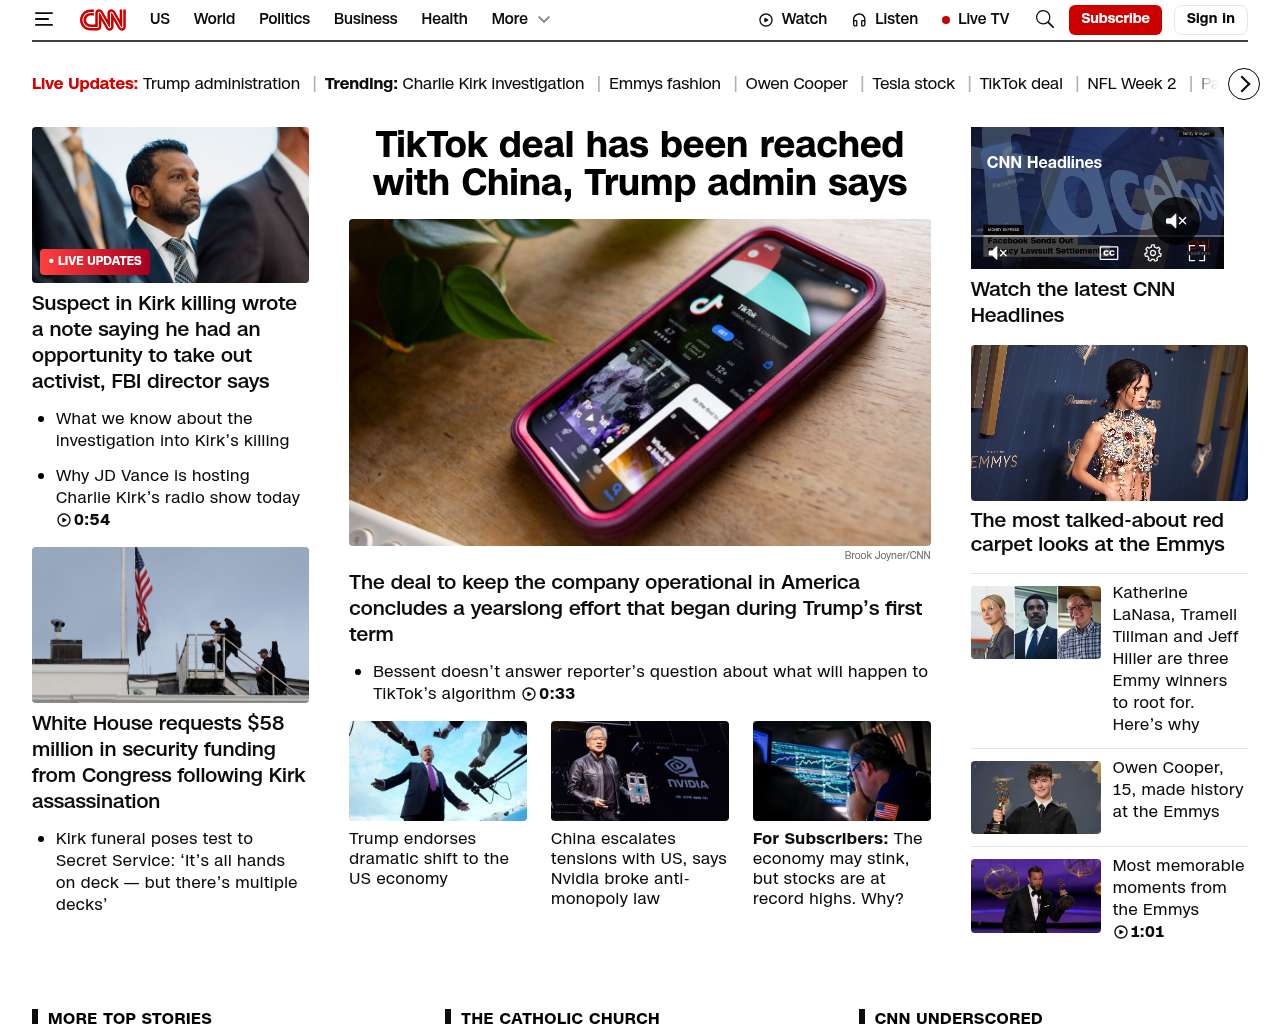Open the Business section

[x=365, y=19]
